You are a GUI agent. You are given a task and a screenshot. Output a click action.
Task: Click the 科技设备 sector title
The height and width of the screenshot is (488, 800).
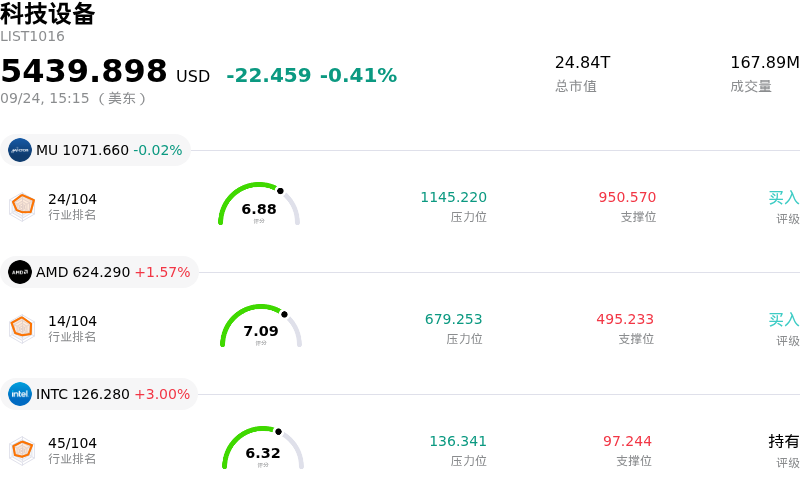[x=47, y=13]
